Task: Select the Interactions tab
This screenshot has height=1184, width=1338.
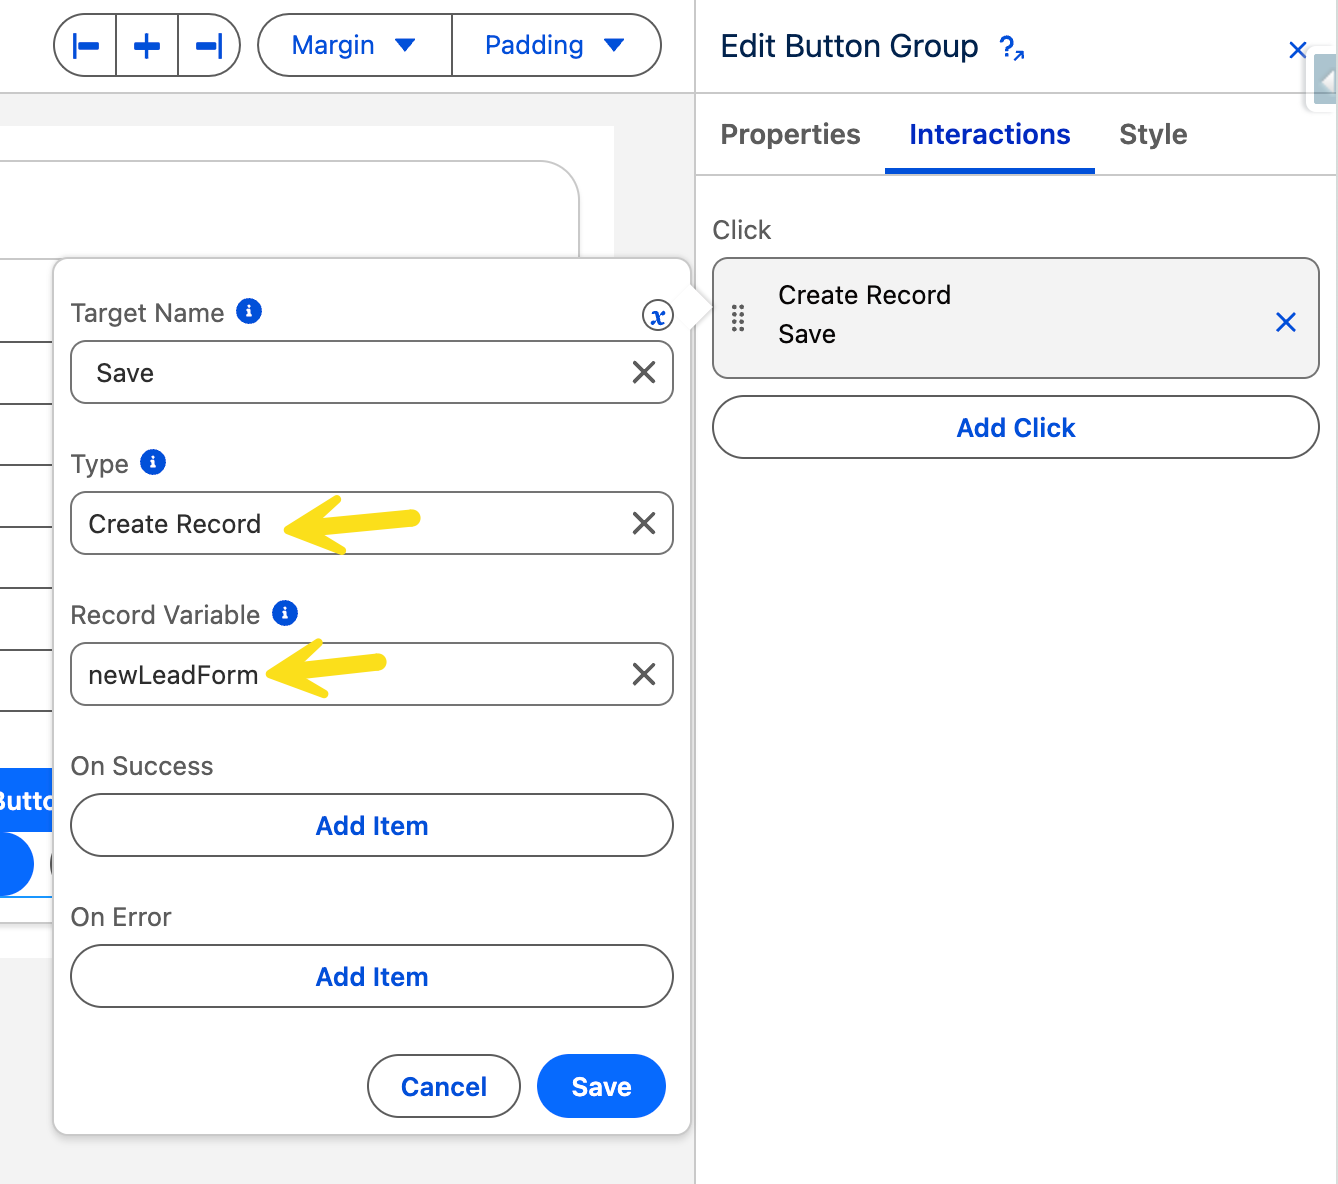Action: pos(989,135)
